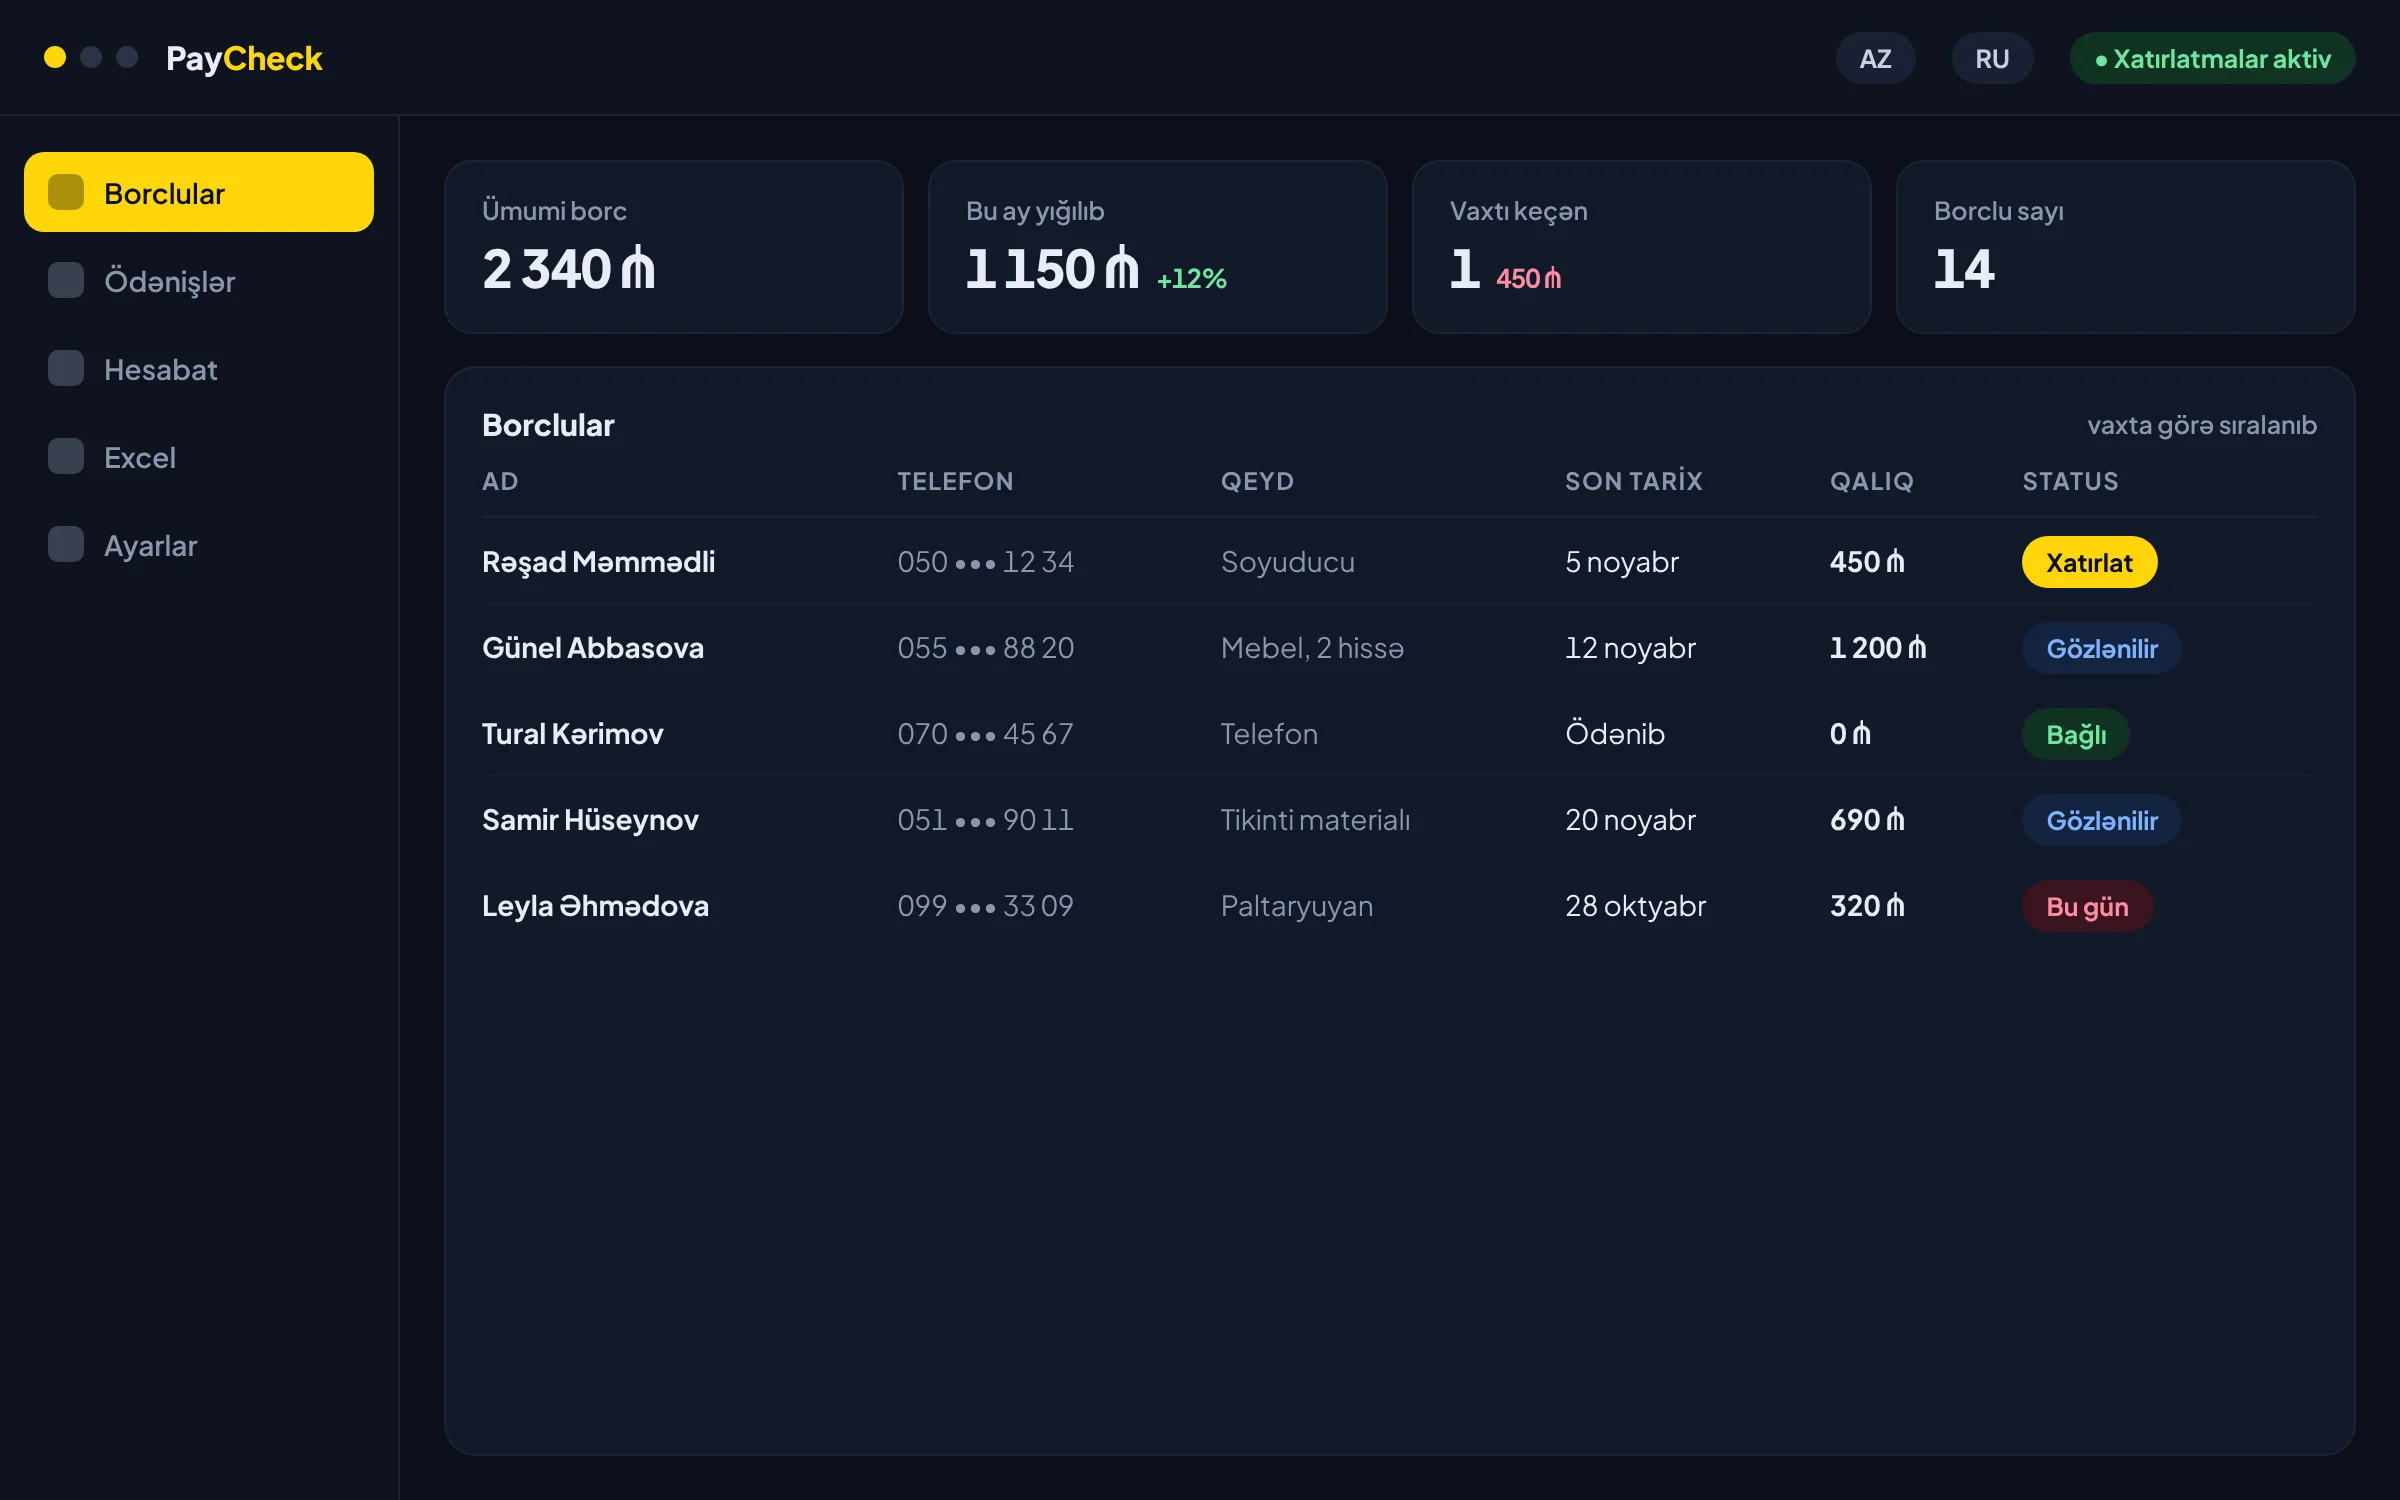Screen dimensions: 2400x1500
Task: Sort by the QALIQ column header
Action: 1871,481
